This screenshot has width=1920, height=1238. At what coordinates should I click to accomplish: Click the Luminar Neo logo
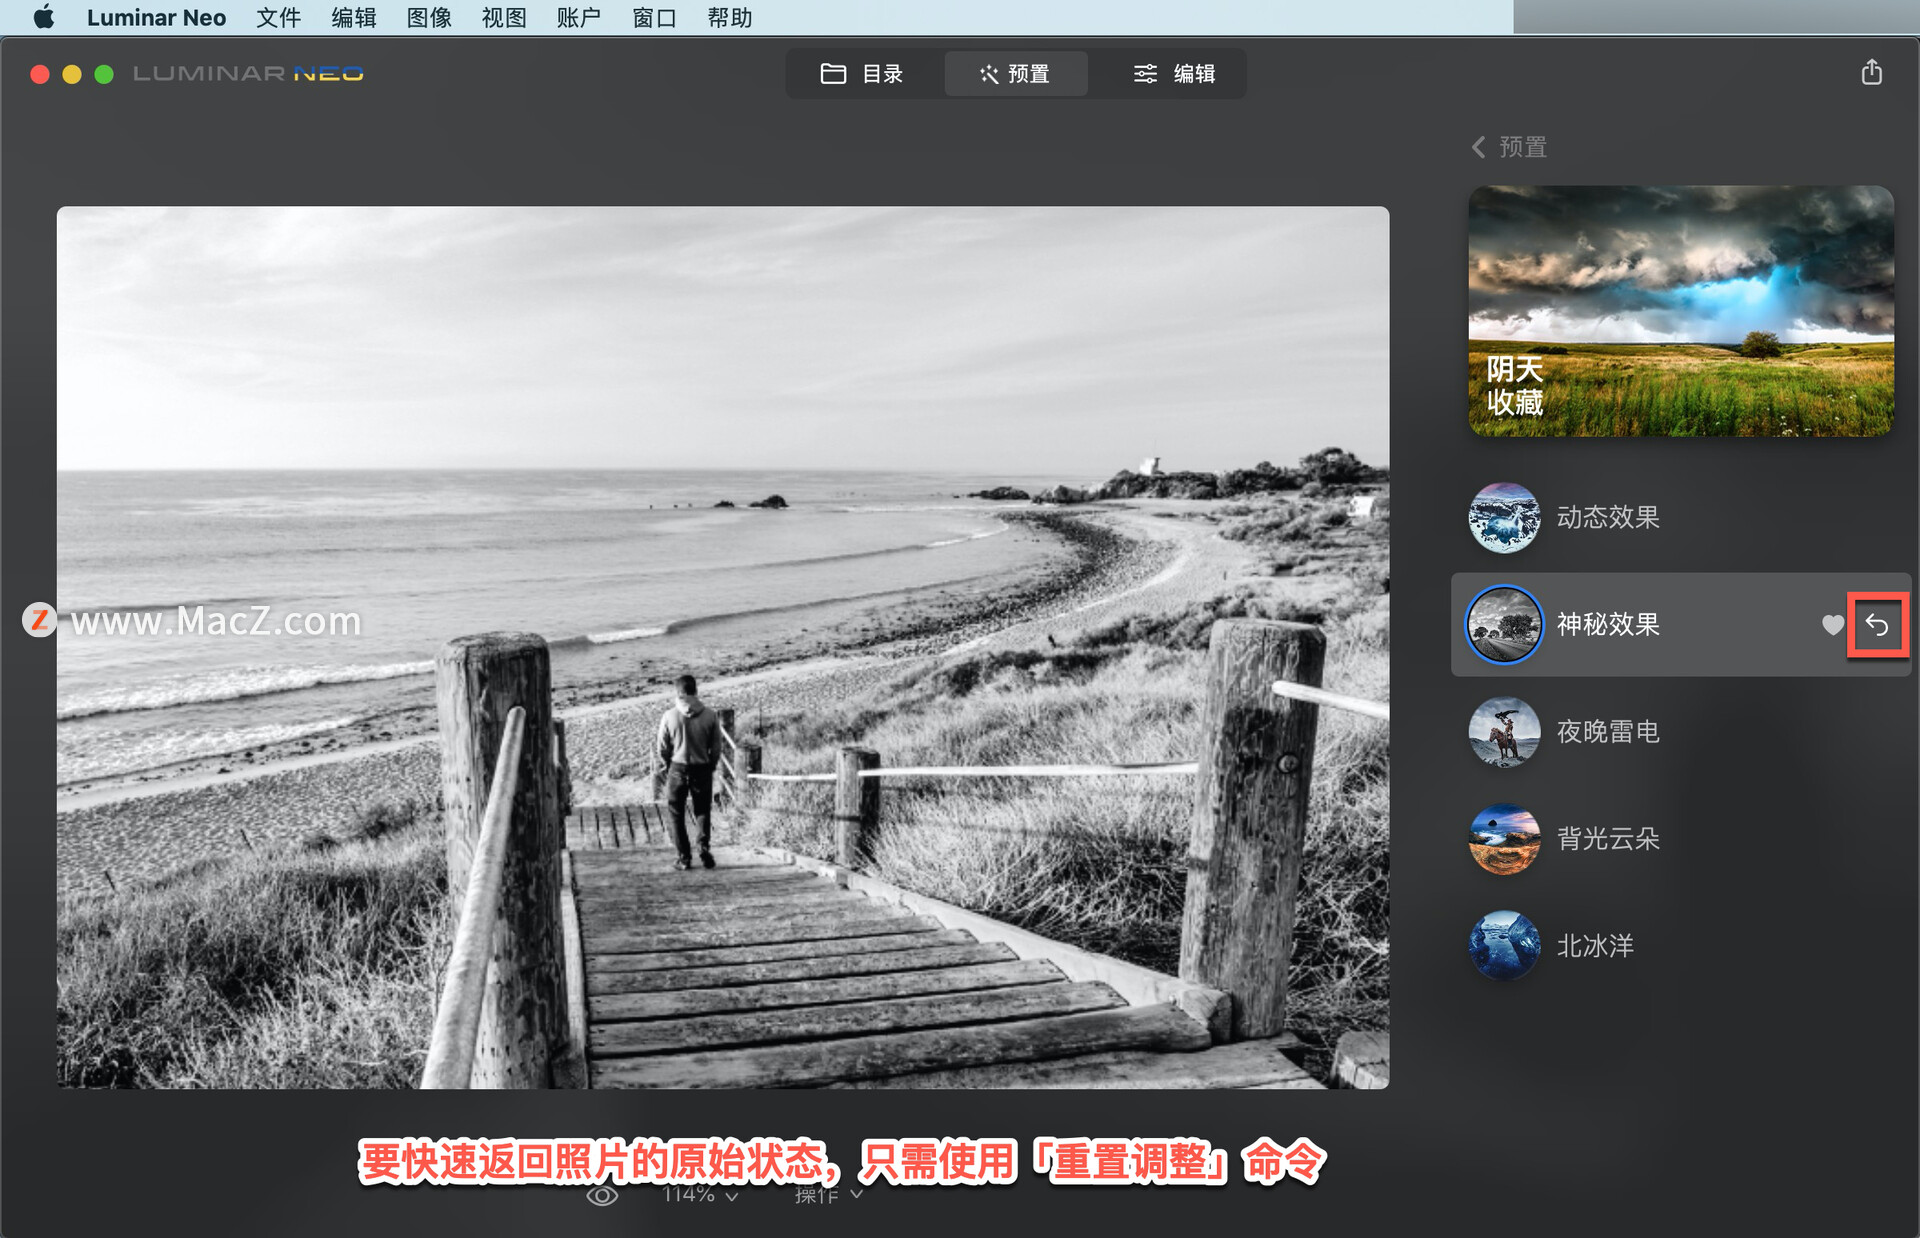248,74
